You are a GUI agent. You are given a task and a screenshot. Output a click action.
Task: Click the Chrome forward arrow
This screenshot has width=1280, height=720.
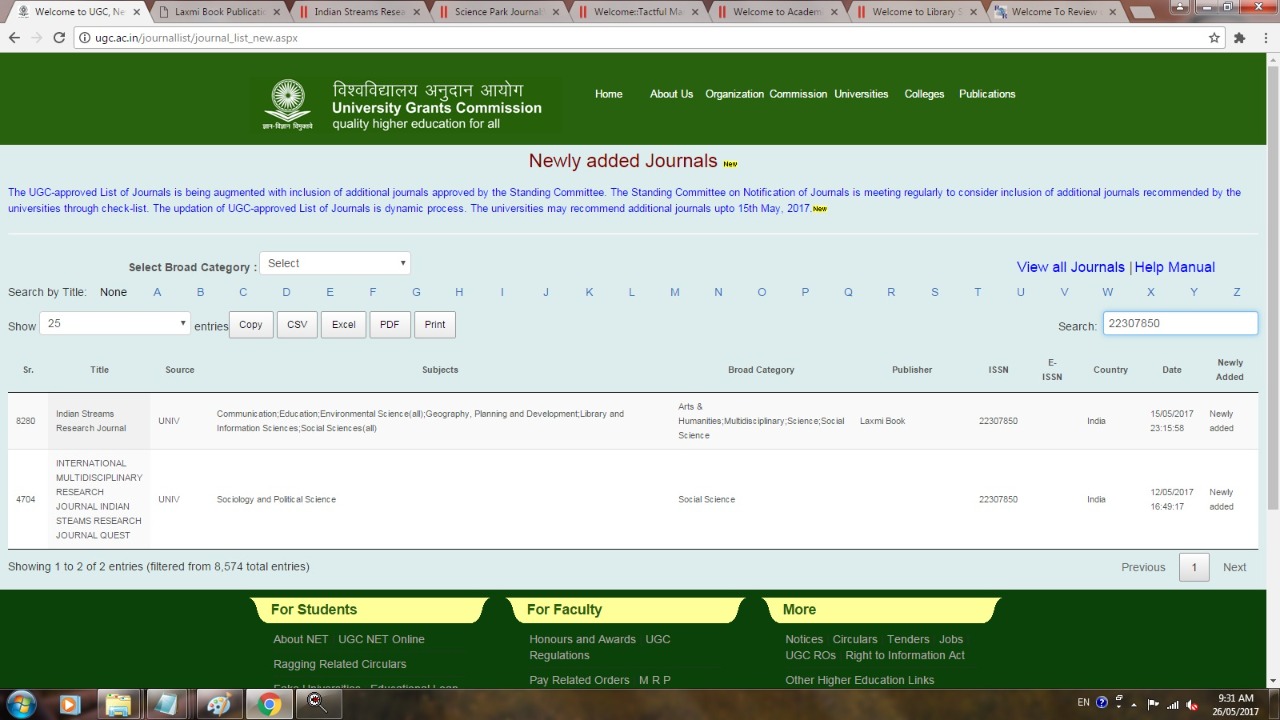[x=36, y=38]
